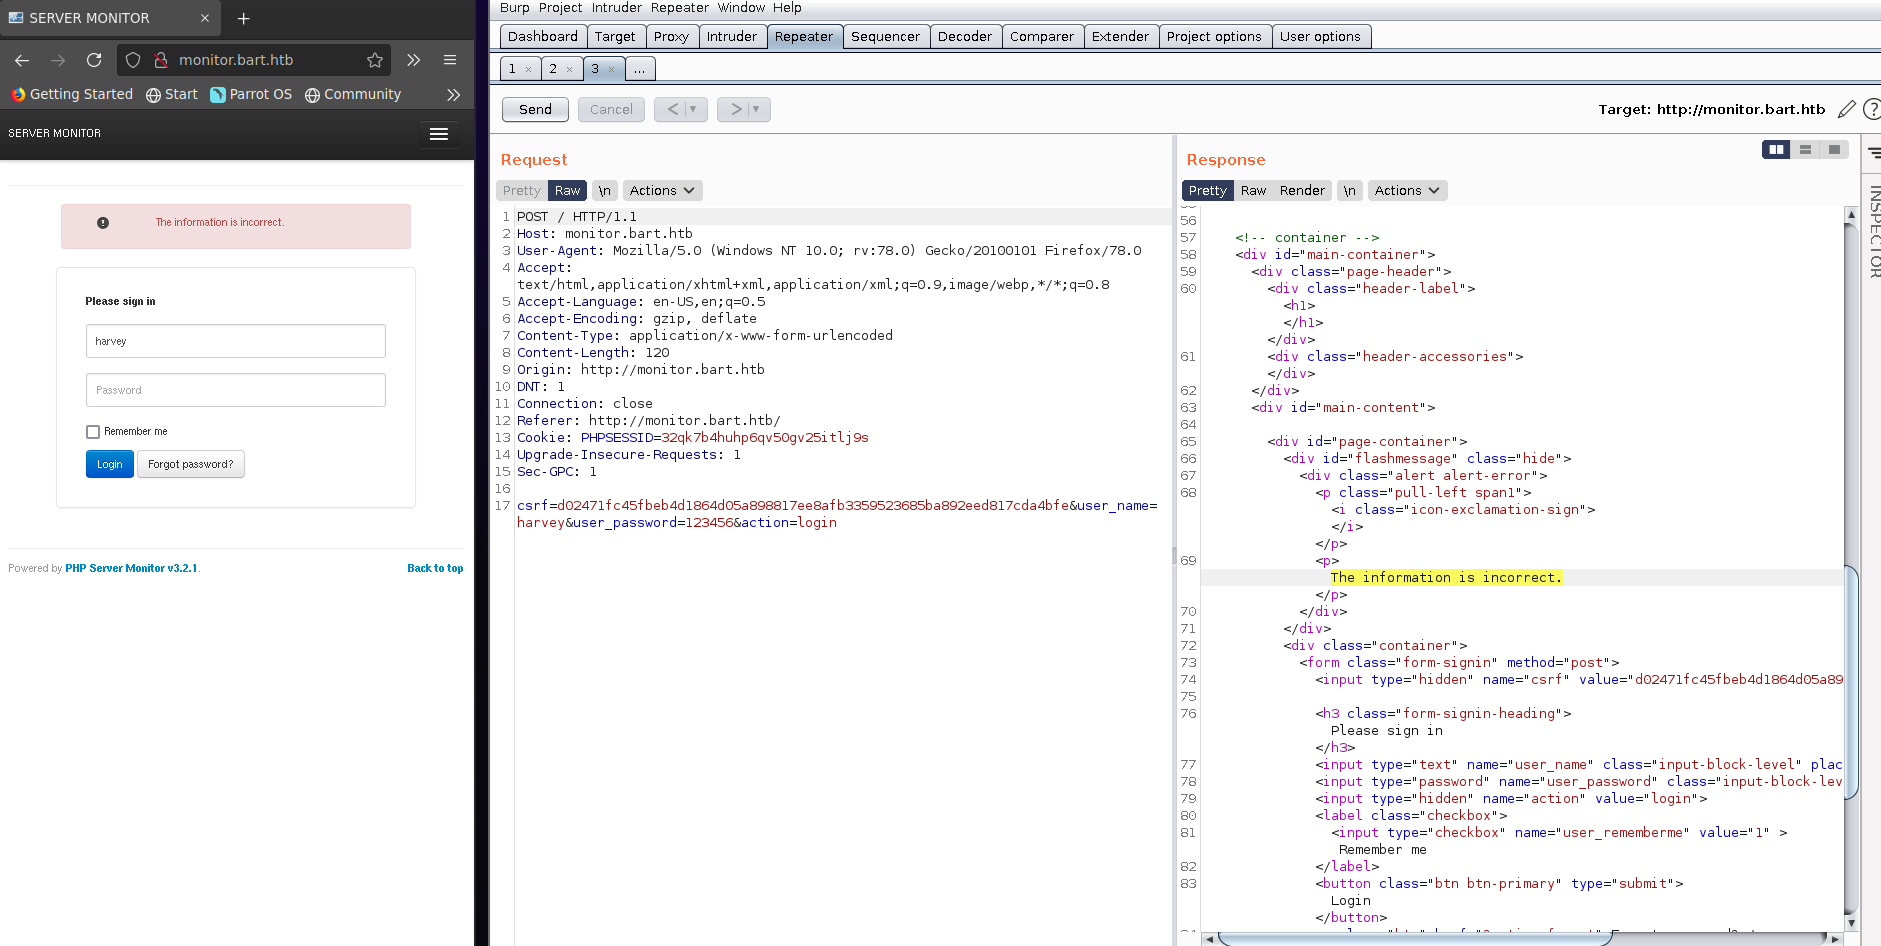Switch to the Extender tab
The image size is (1881, 946).
(x=1120, y=37)
